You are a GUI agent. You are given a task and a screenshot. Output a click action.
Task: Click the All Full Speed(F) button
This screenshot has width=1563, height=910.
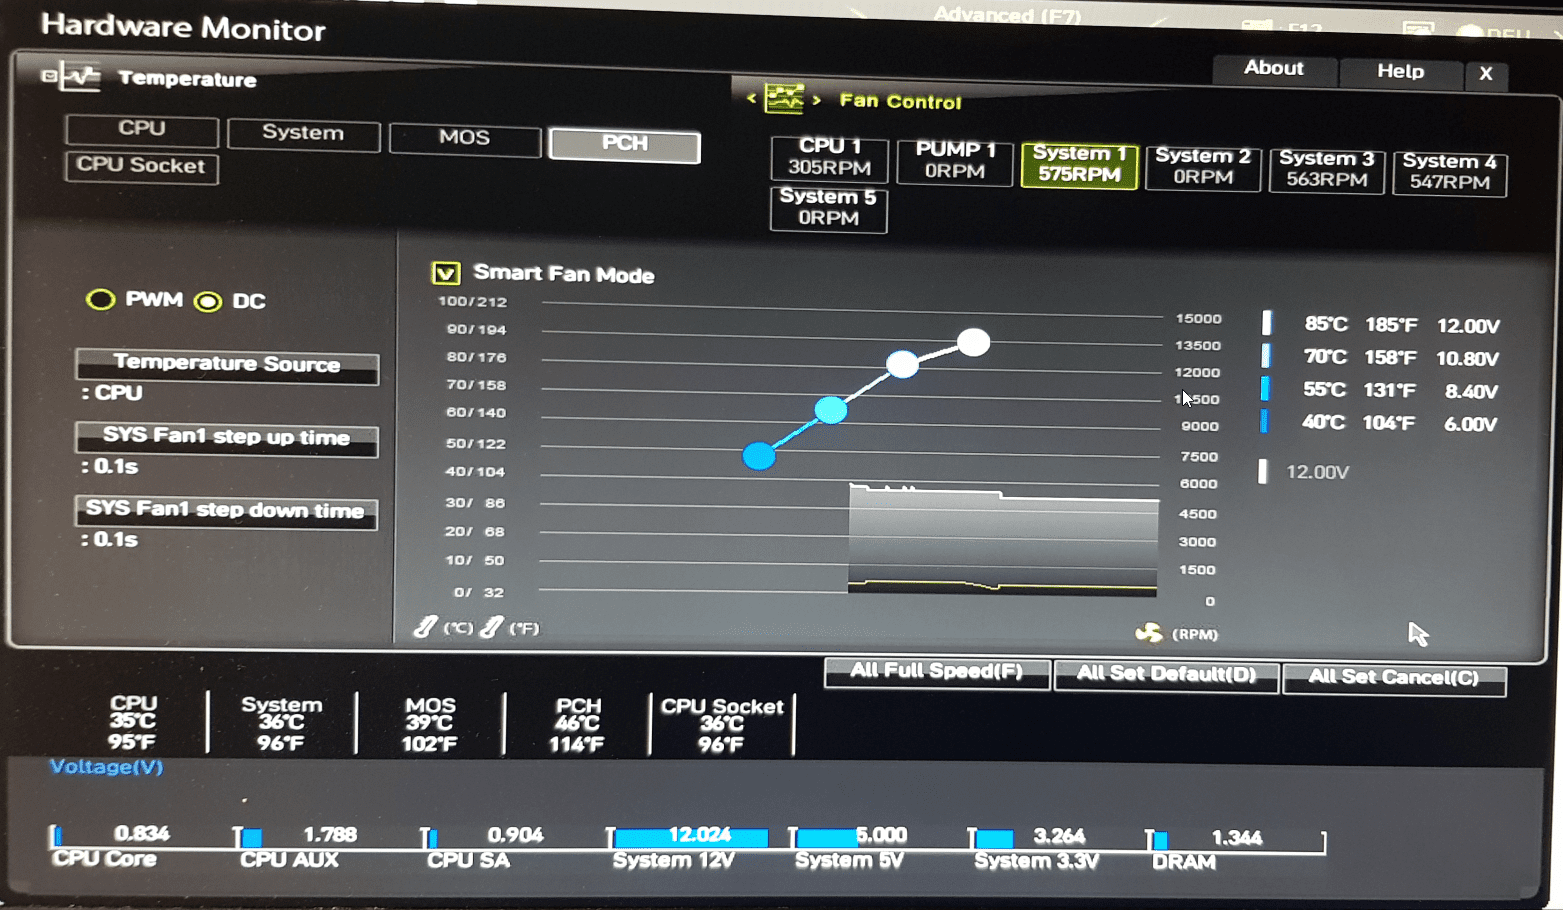[x=937, y=672]
